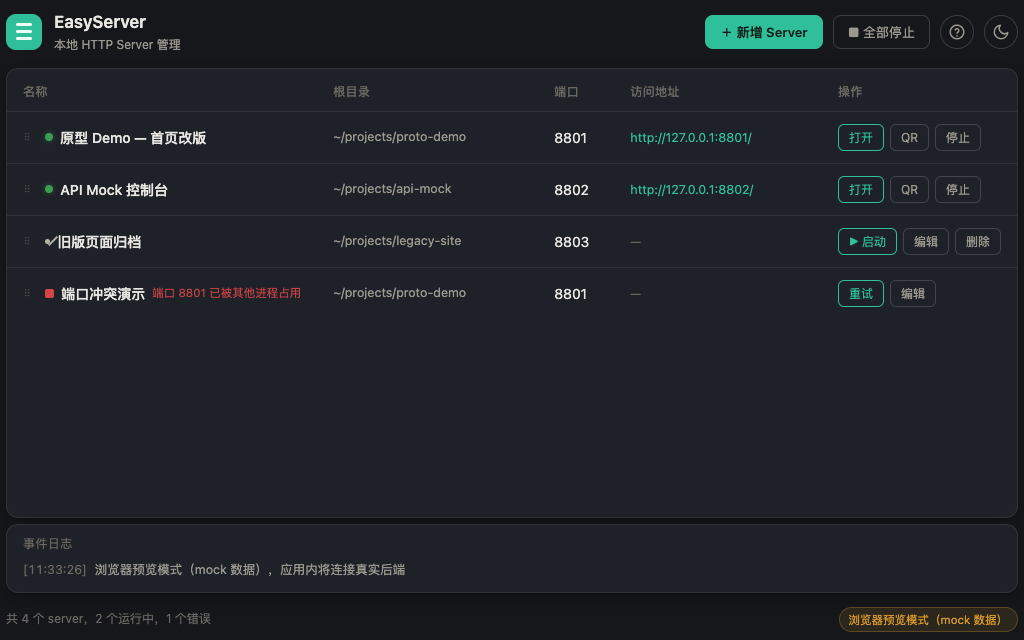
Task: Click the 新增 Server button
Action: coord(763,32)
